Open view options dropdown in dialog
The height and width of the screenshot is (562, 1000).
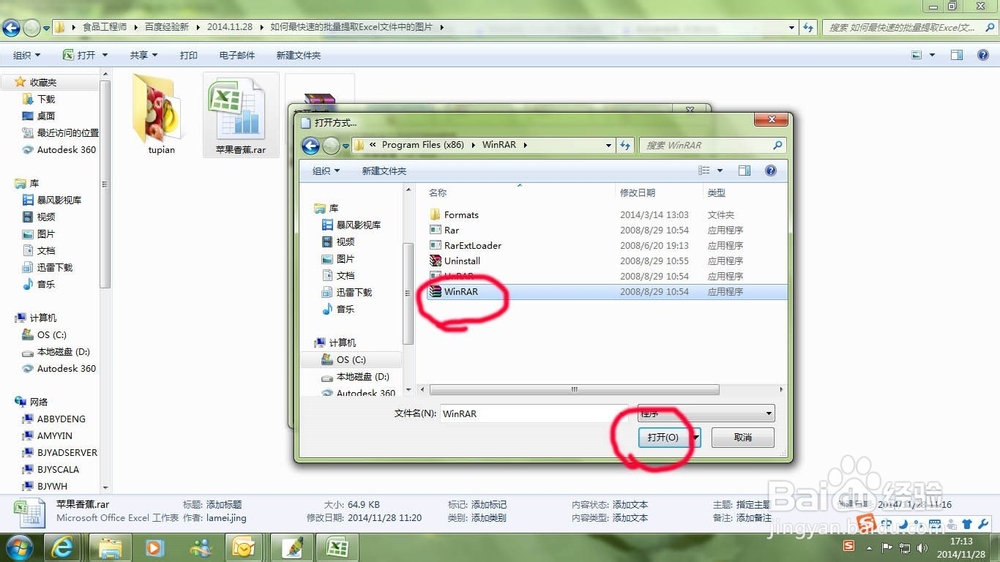(720, 171)
